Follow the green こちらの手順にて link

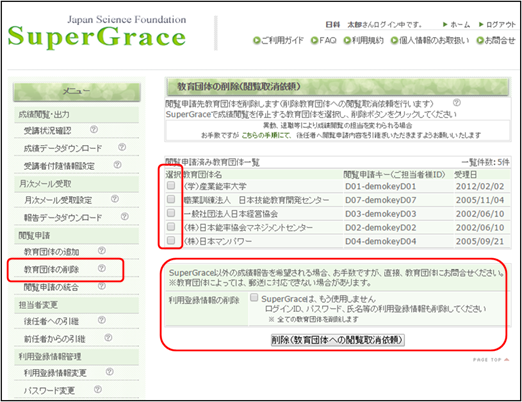(266, 135)
